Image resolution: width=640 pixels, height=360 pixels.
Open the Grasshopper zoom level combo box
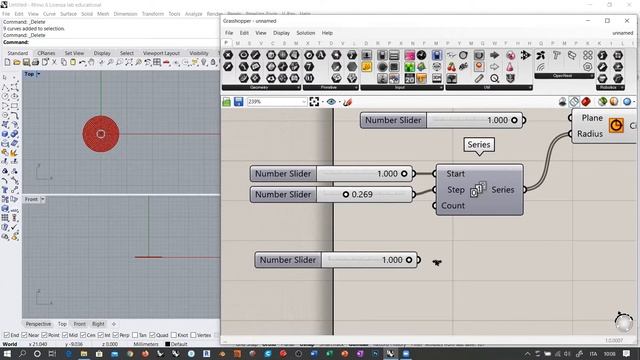pos(276,102)
